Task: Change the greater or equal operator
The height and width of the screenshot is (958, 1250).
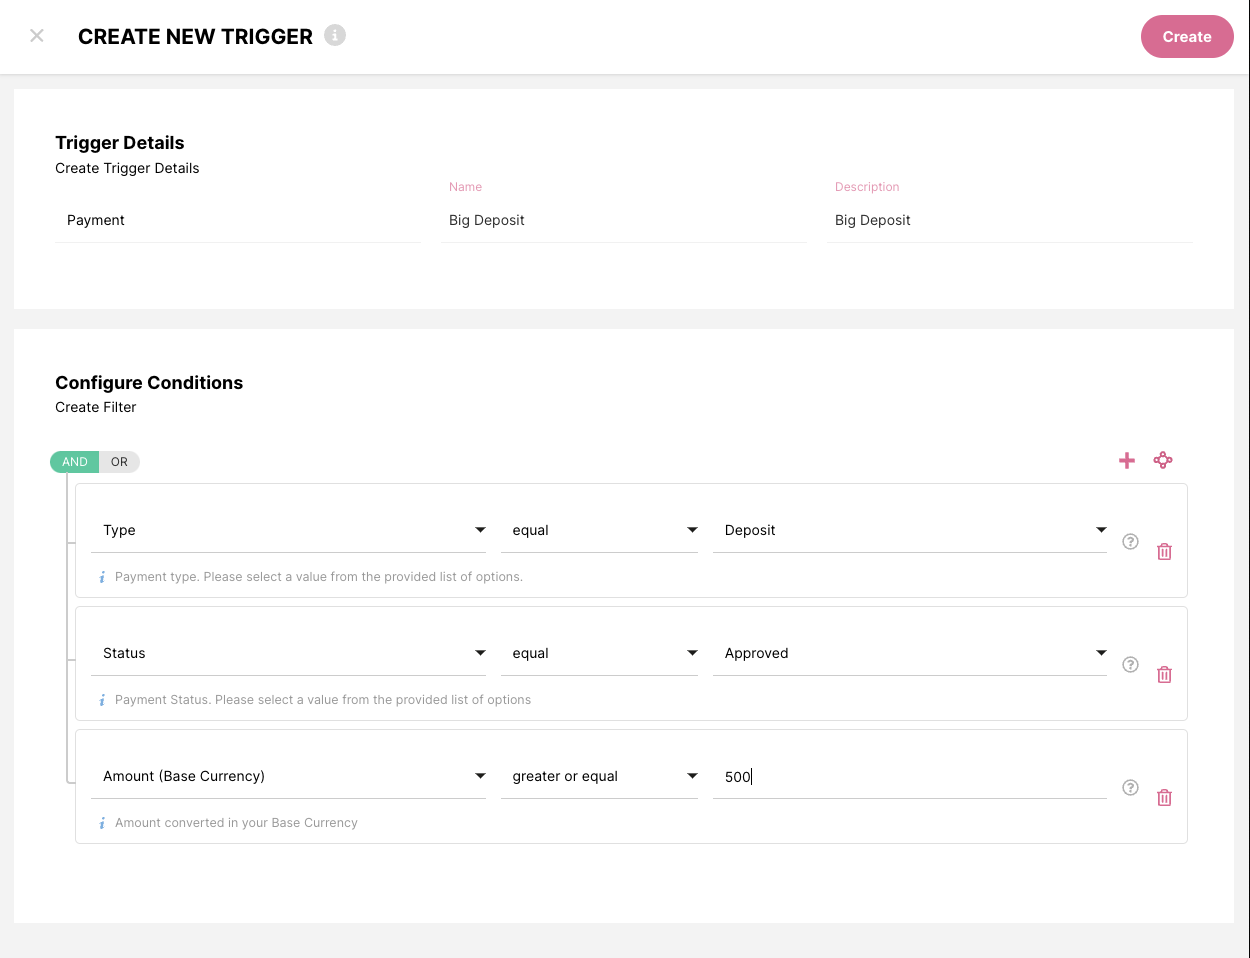Action: click(x=599, y=776)
